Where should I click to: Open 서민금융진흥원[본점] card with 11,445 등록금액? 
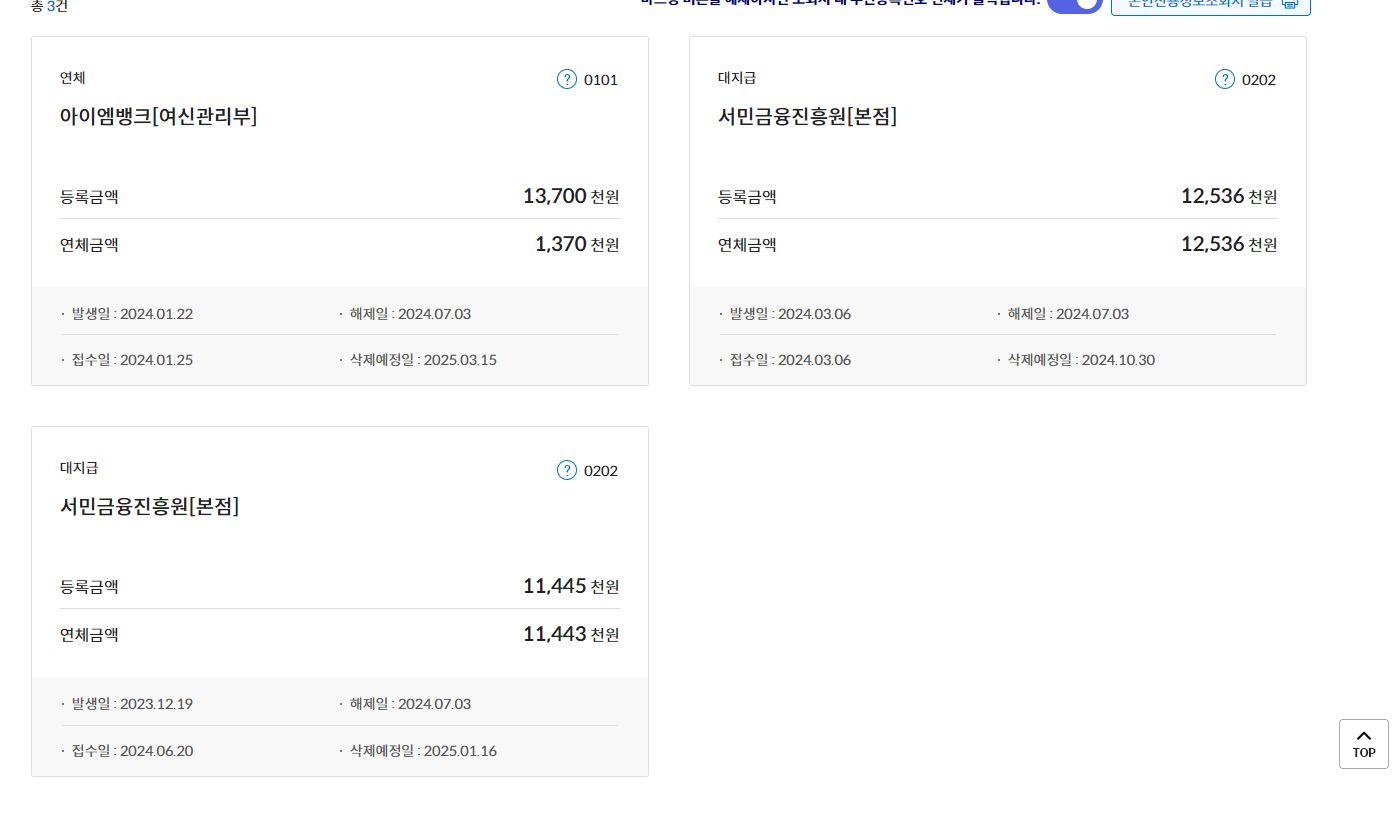click(149, 506)
